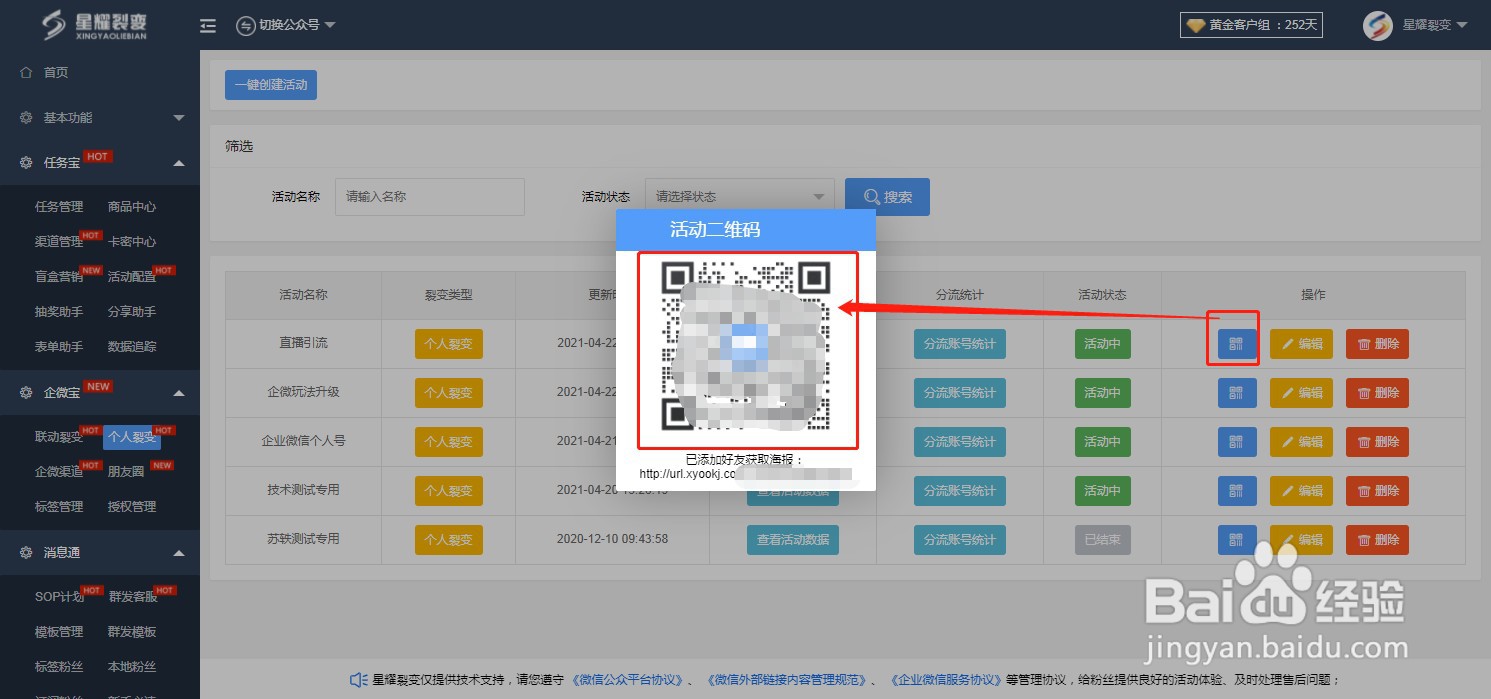Open 抽奖助手 in the sidebar

click(59, 312)
